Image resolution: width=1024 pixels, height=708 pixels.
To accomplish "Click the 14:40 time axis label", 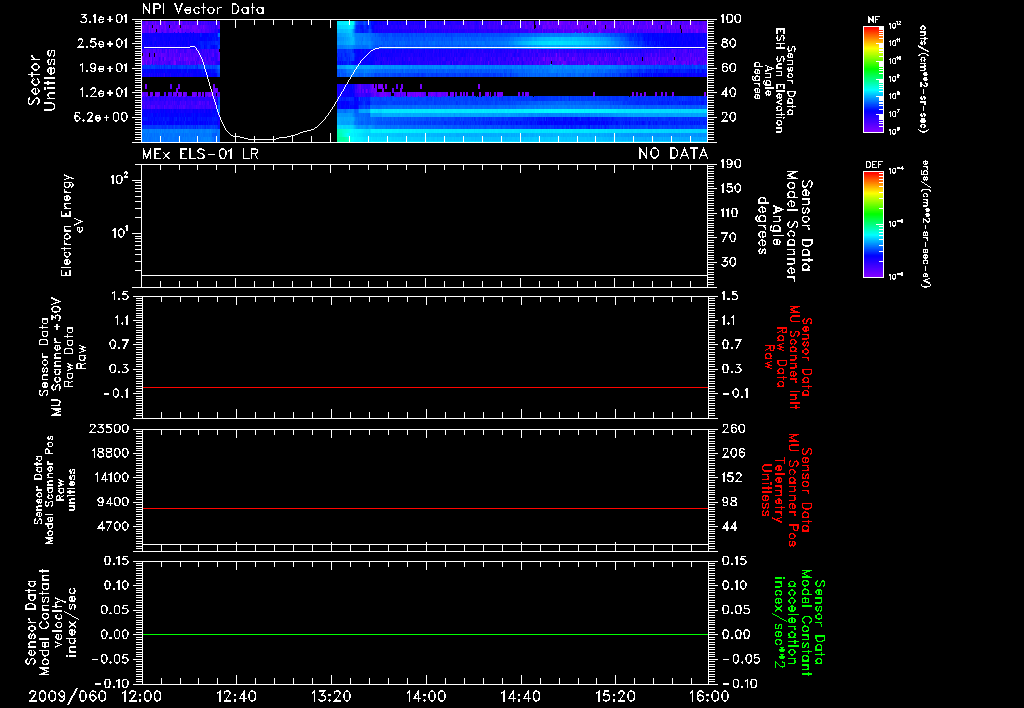I will (520, 695).
